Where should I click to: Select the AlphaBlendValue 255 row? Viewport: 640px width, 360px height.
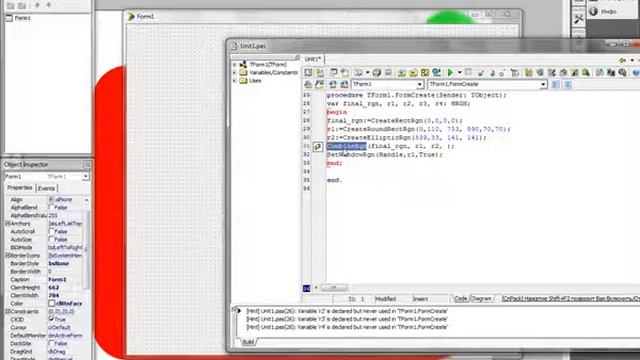tap(45, 216)
